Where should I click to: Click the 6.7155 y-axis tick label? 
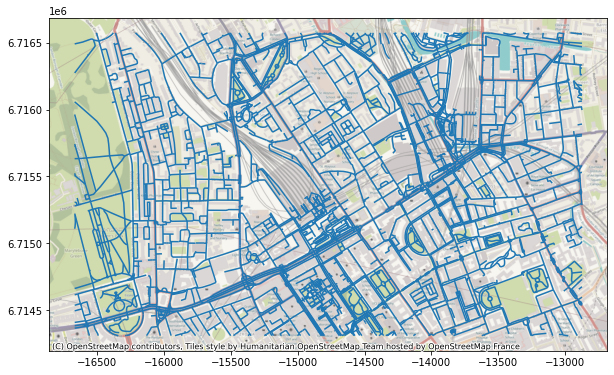pos(25,177)
